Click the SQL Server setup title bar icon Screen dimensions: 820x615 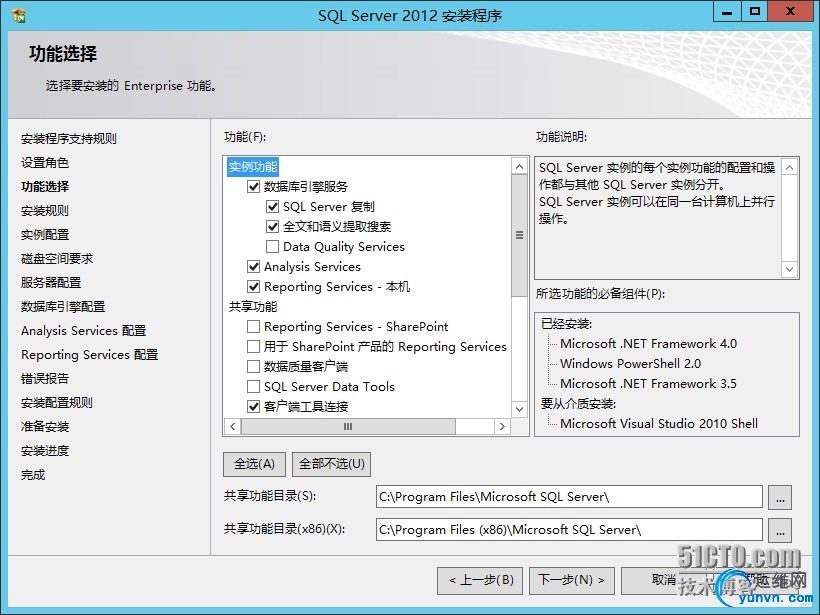pos(19,15)
